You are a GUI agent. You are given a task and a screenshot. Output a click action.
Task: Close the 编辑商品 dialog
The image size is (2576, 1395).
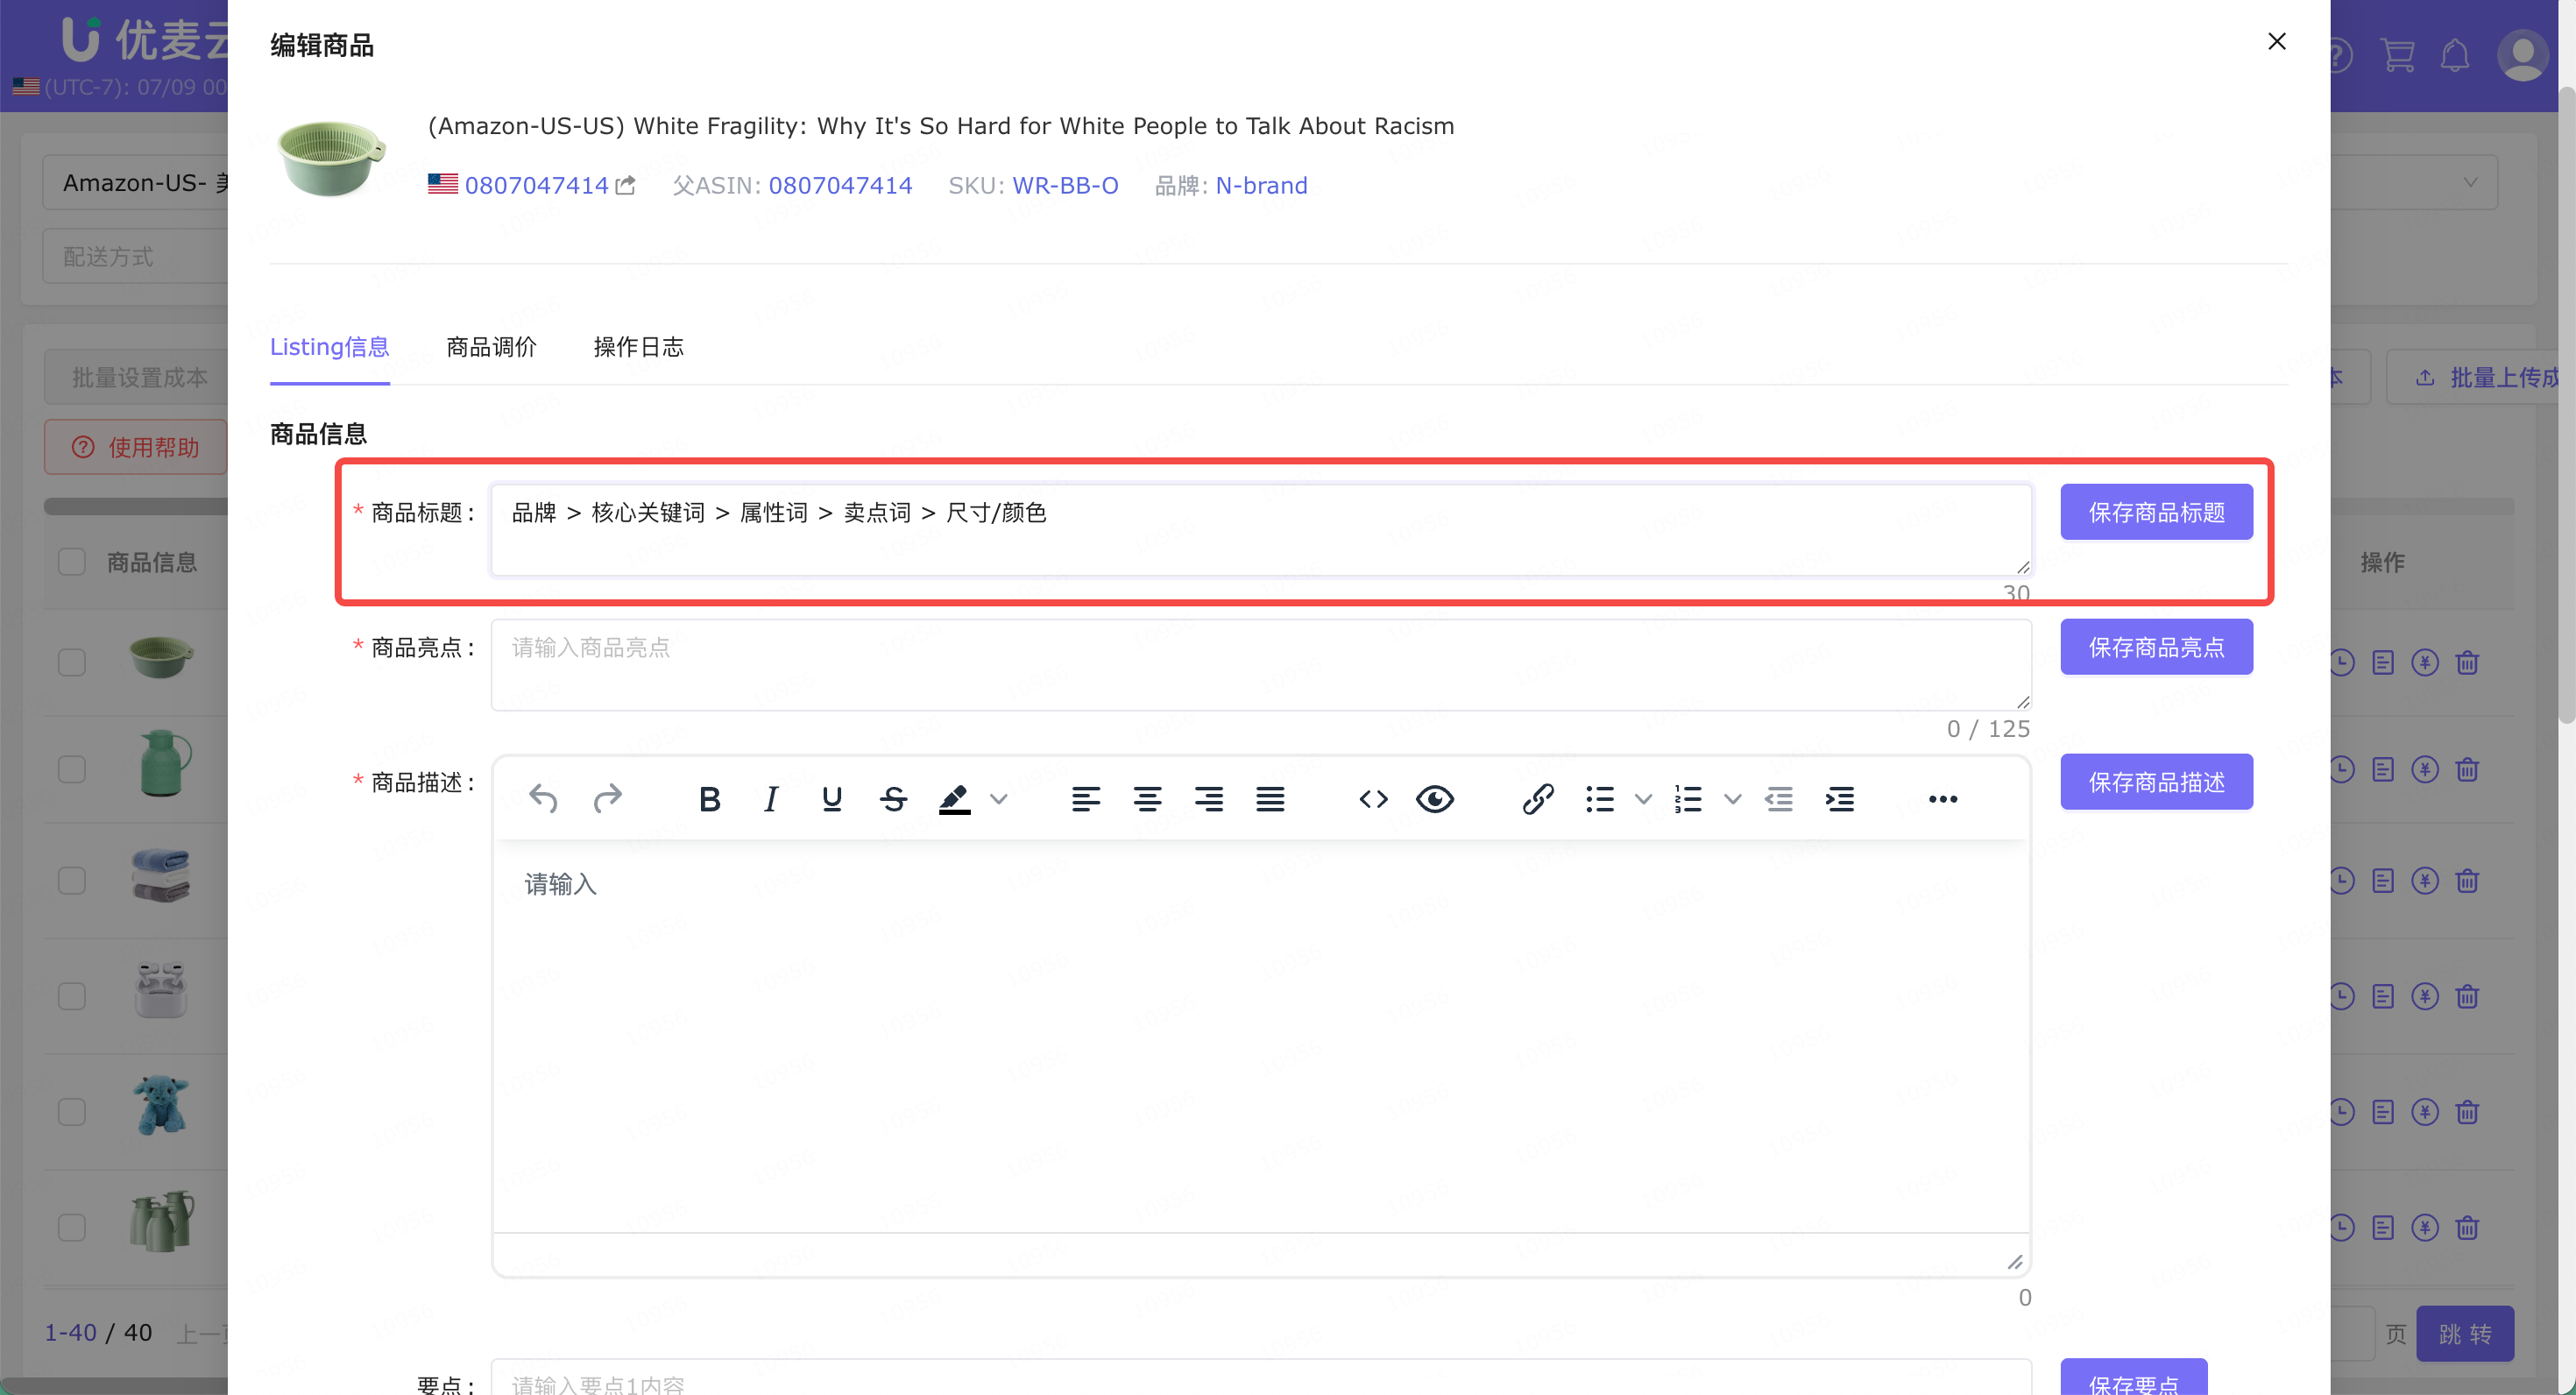(x=2277, y=41)
